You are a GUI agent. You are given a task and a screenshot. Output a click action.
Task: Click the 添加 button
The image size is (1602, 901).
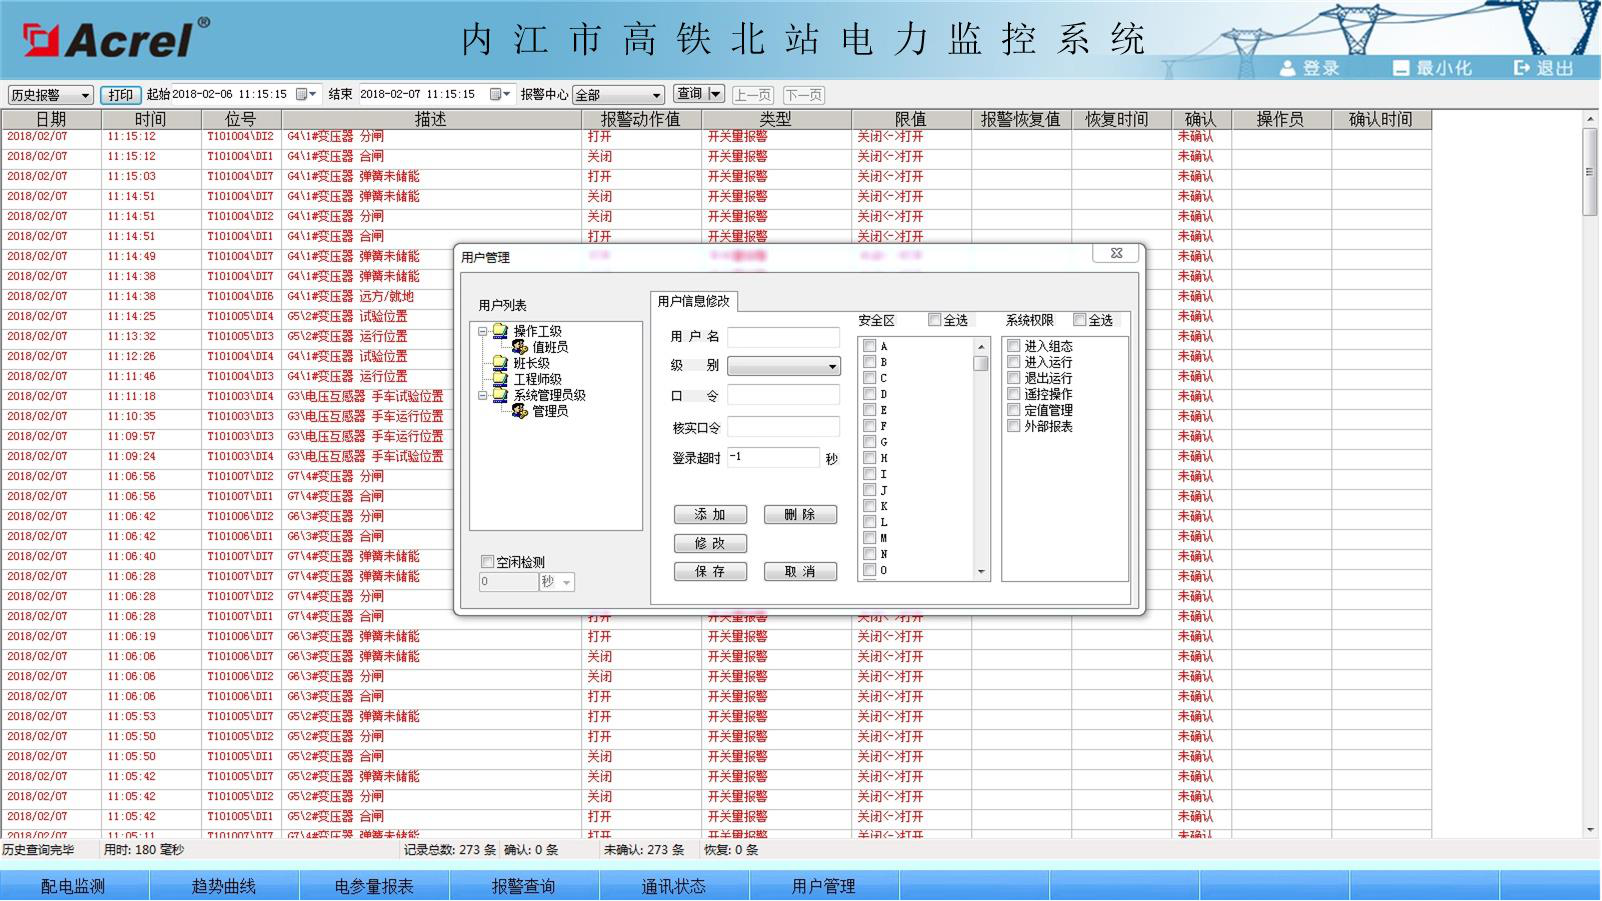pyautogui.click(x=710, y=515)
